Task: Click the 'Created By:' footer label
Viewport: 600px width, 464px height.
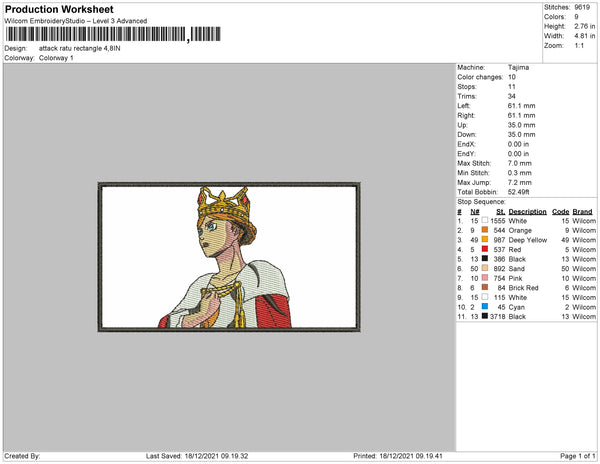Action: tap(22, 456)
